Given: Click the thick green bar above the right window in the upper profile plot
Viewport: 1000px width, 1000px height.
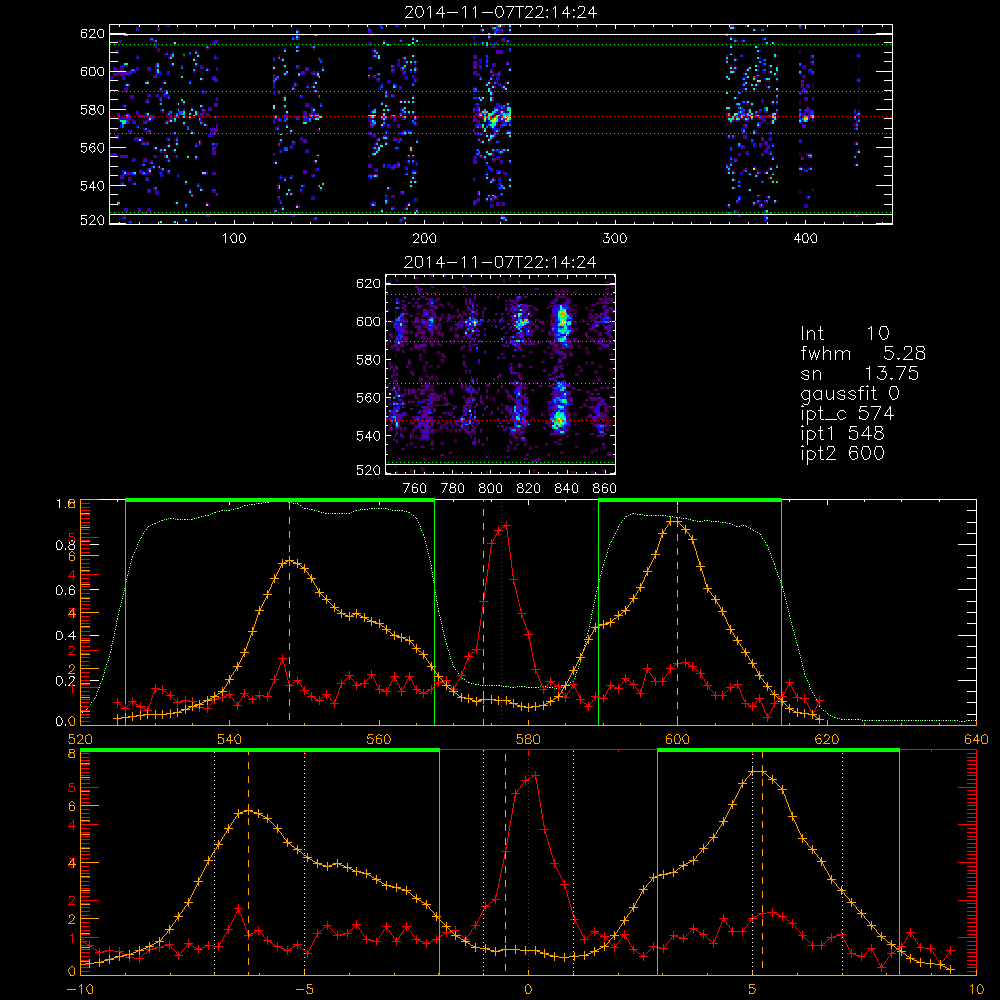Looking at the screenshot, I should coord(689,500).
